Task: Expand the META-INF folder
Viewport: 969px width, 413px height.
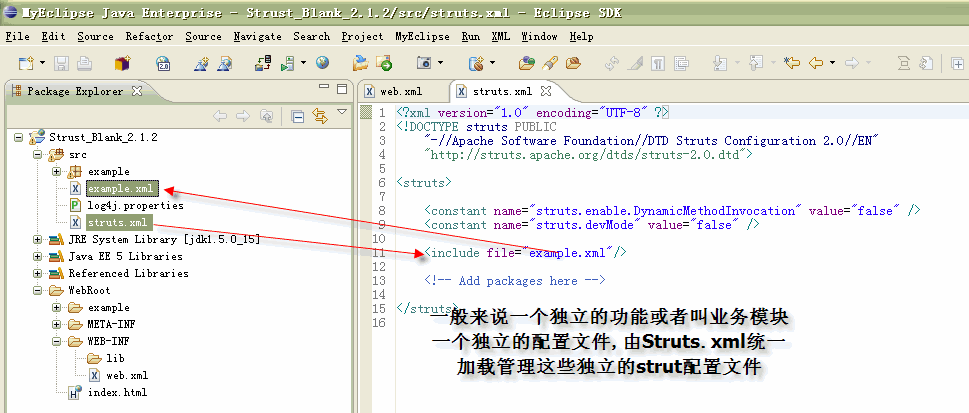Action: pos(57,324)
